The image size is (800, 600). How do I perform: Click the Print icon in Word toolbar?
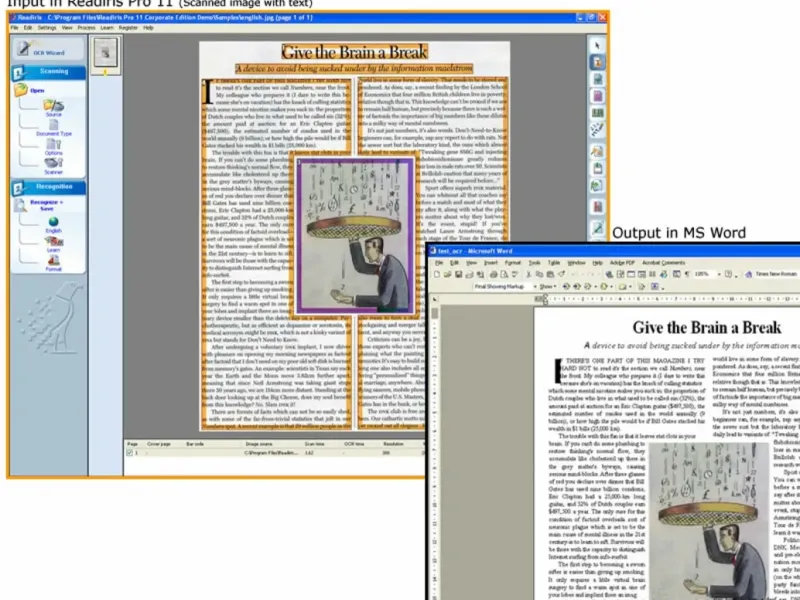[493, 274]
